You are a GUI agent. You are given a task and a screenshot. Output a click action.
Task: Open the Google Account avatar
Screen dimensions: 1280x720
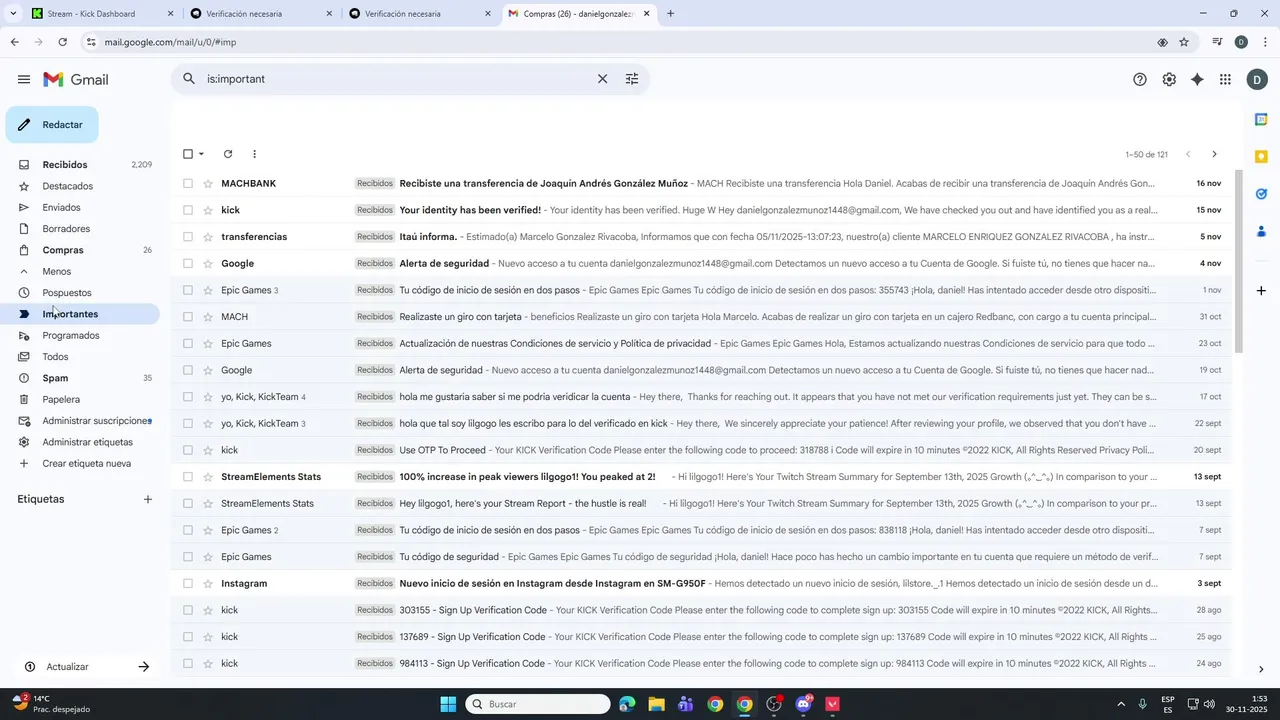(1257, 80)
